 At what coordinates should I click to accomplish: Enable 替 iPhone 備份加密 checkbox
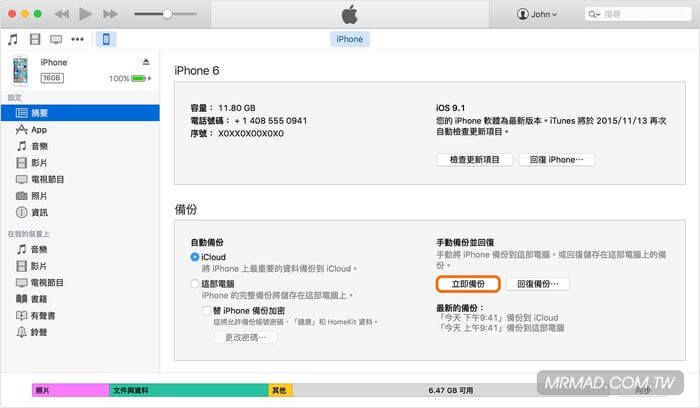coord(206,311)
